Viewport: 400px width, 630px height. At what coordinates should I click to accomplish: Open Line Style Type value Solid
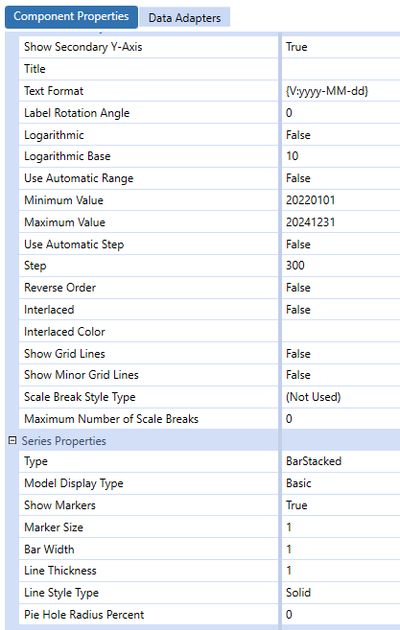click(341, 593)
